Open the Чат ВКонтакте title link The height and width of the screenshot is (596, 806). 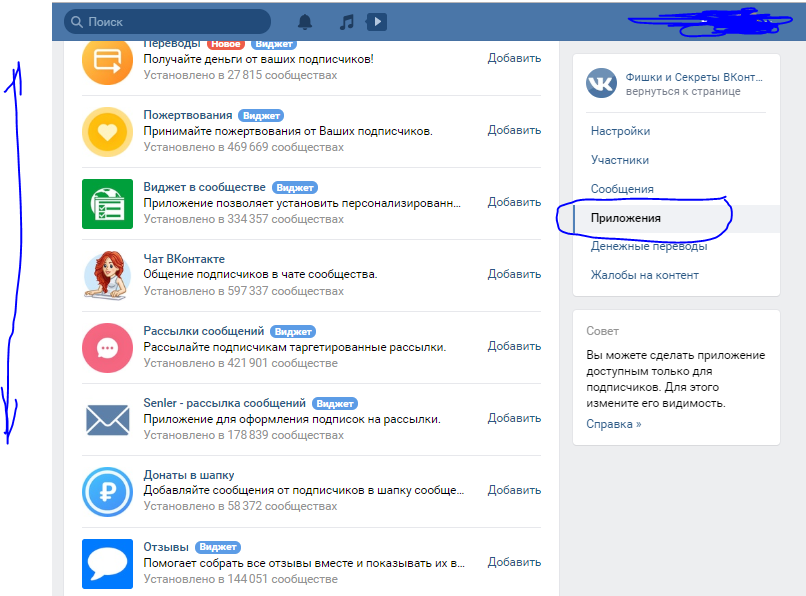point(184,259)
